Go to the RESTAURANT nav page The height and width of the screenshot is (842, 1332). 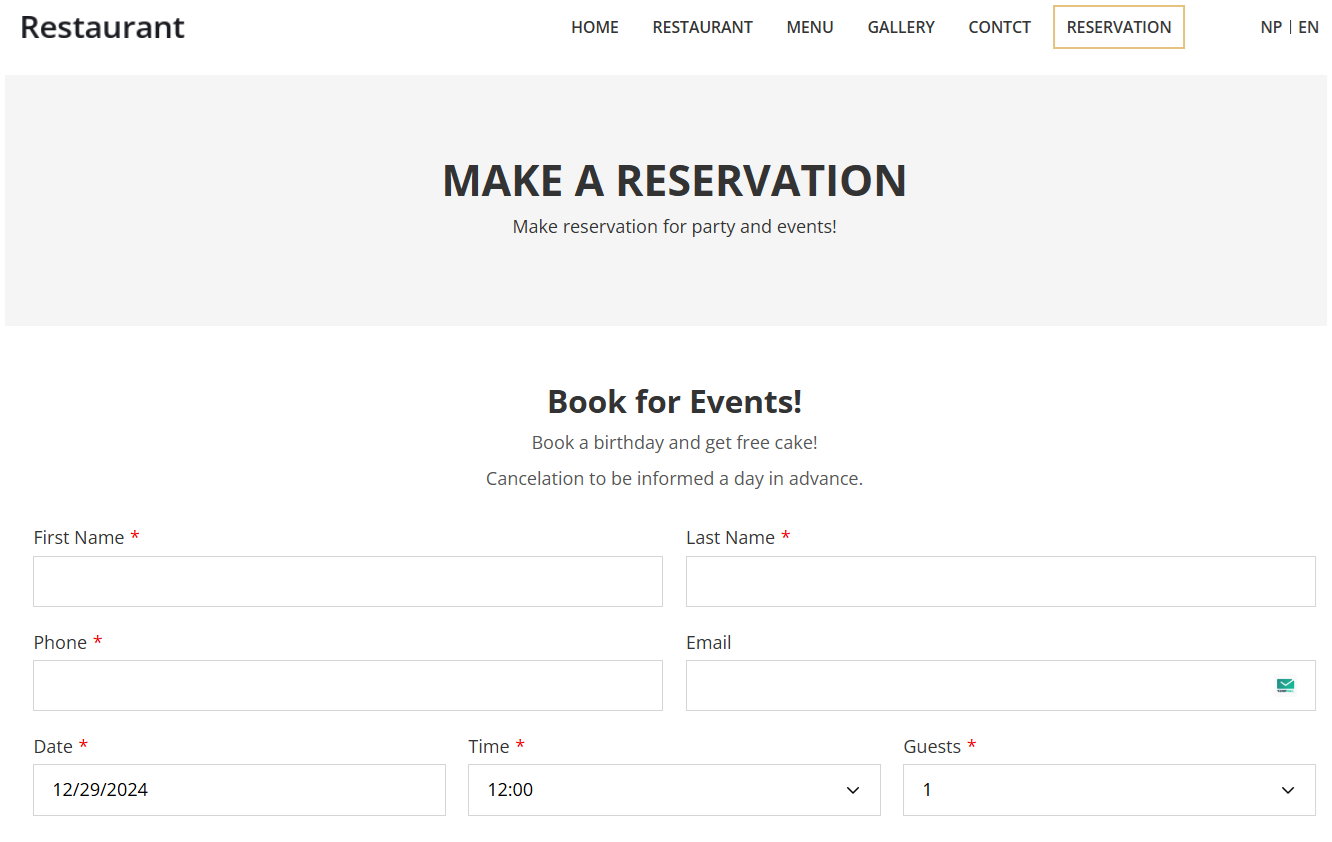(x=702, y=27)
